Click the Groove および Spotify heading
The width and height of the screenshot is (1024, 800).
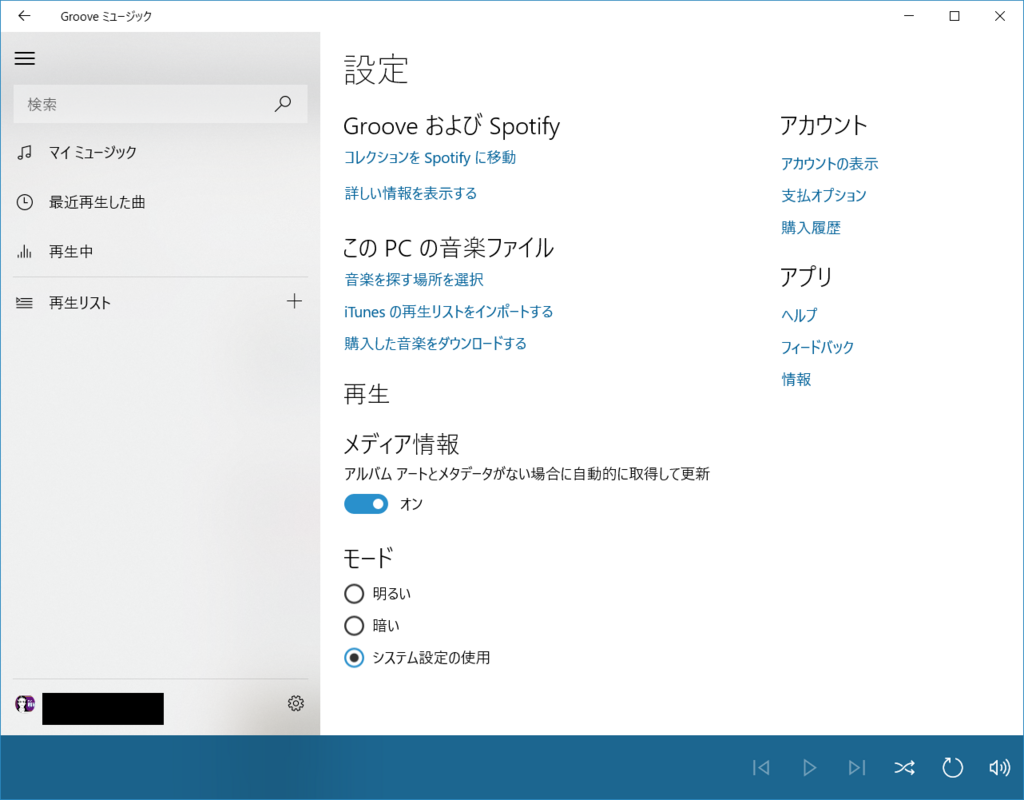pyautogui.click(x=452, y=125)
